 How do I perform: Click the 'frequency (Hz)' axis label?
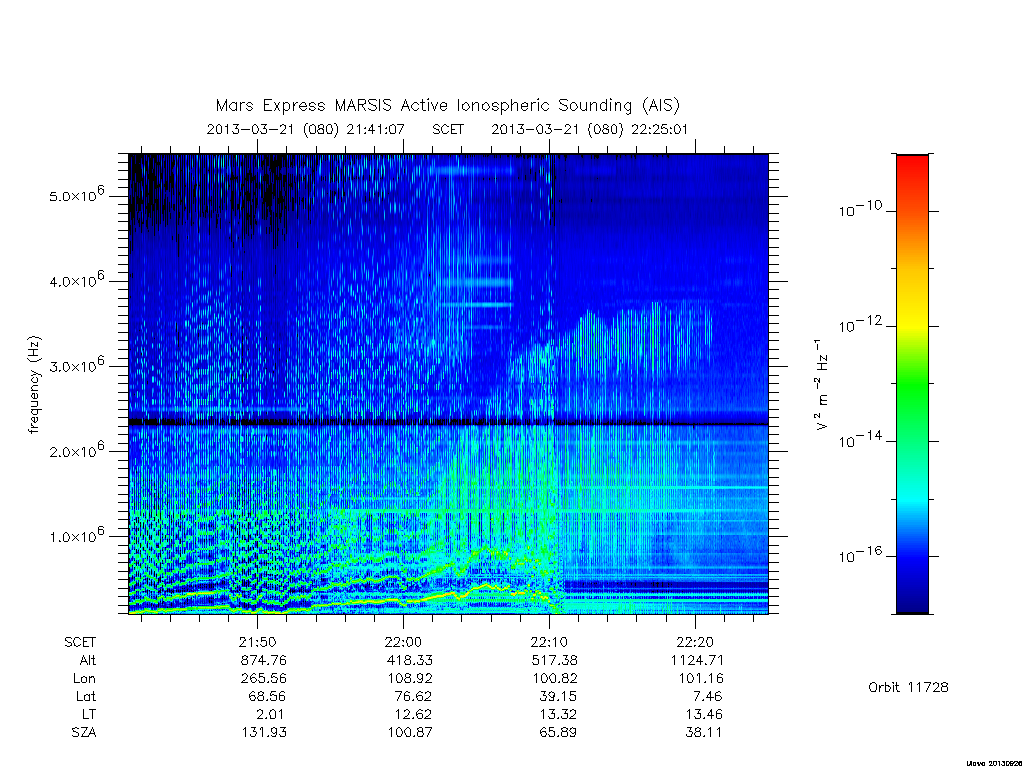34,385
